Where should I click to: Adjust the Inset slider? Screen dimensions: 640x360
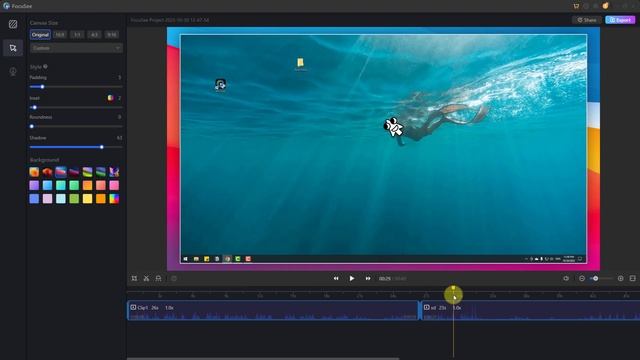coord(76,107)
